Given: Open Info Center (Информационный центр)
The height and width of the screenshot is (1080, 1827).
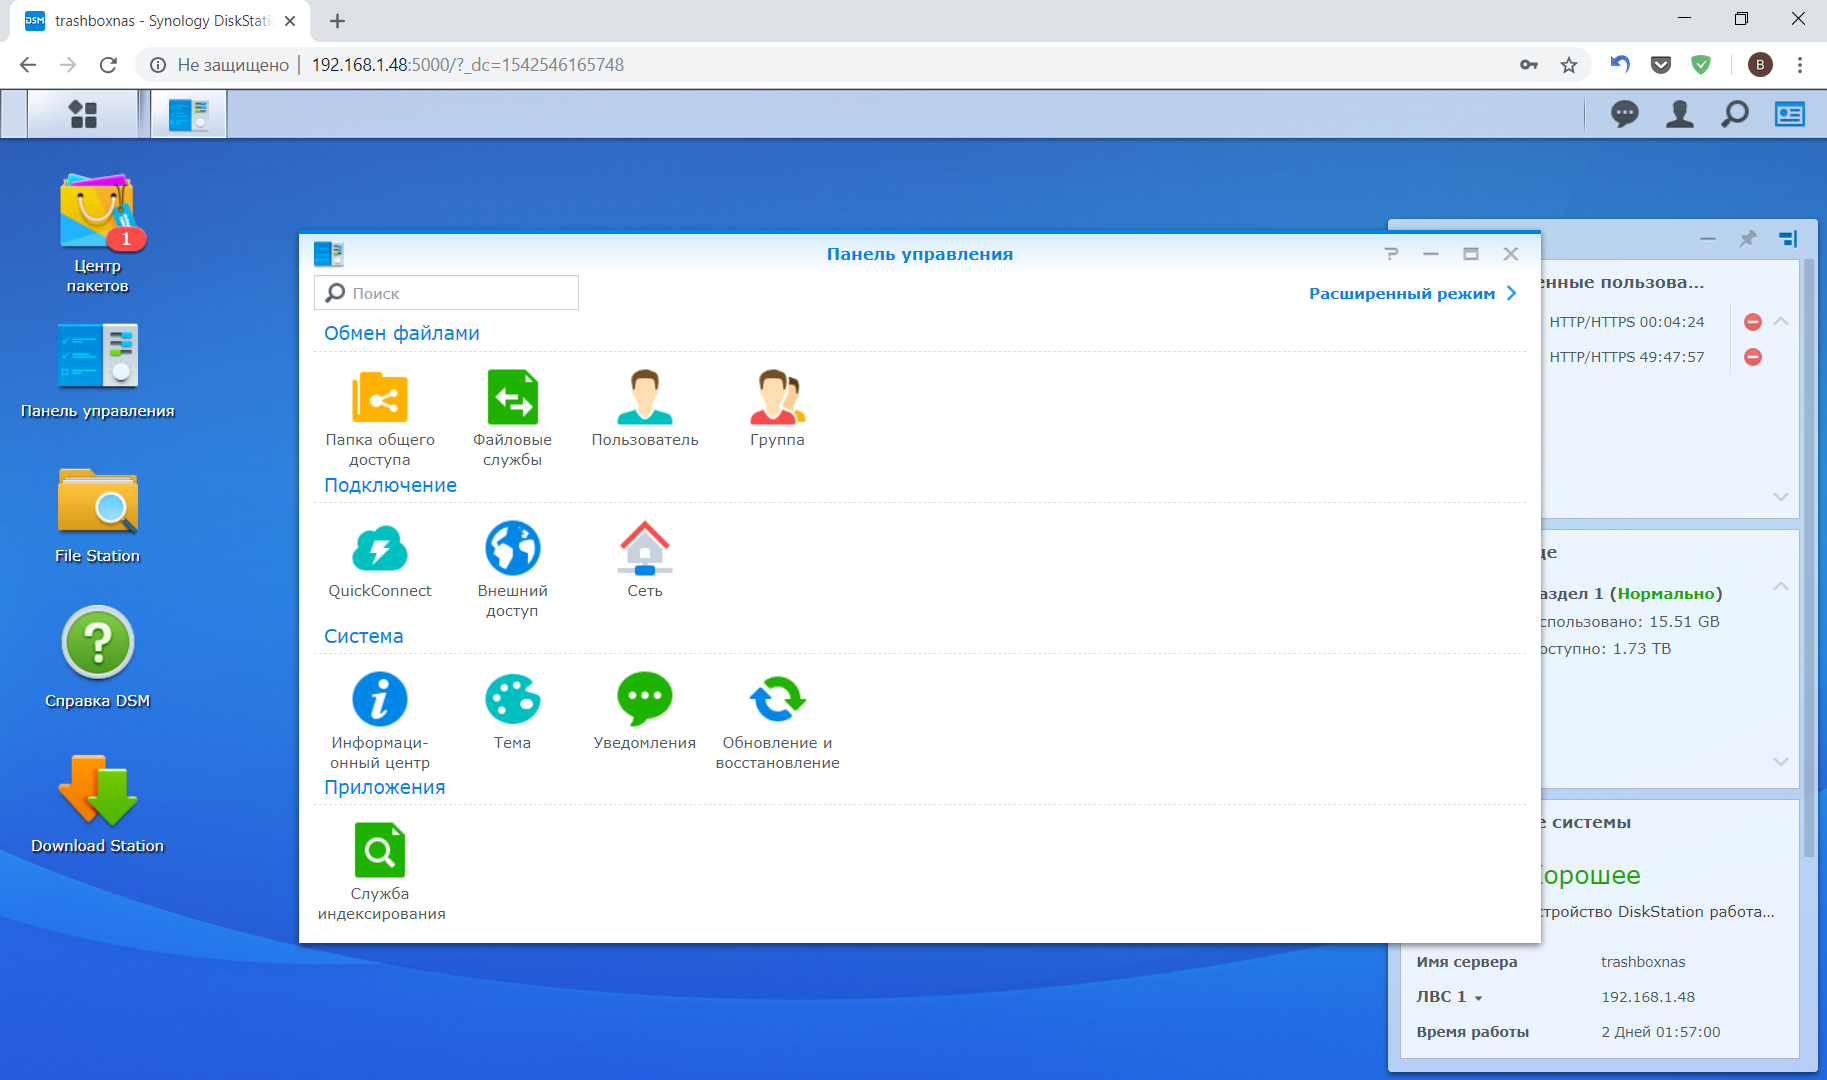Looking at the screenshot, I should pos(380,721).
